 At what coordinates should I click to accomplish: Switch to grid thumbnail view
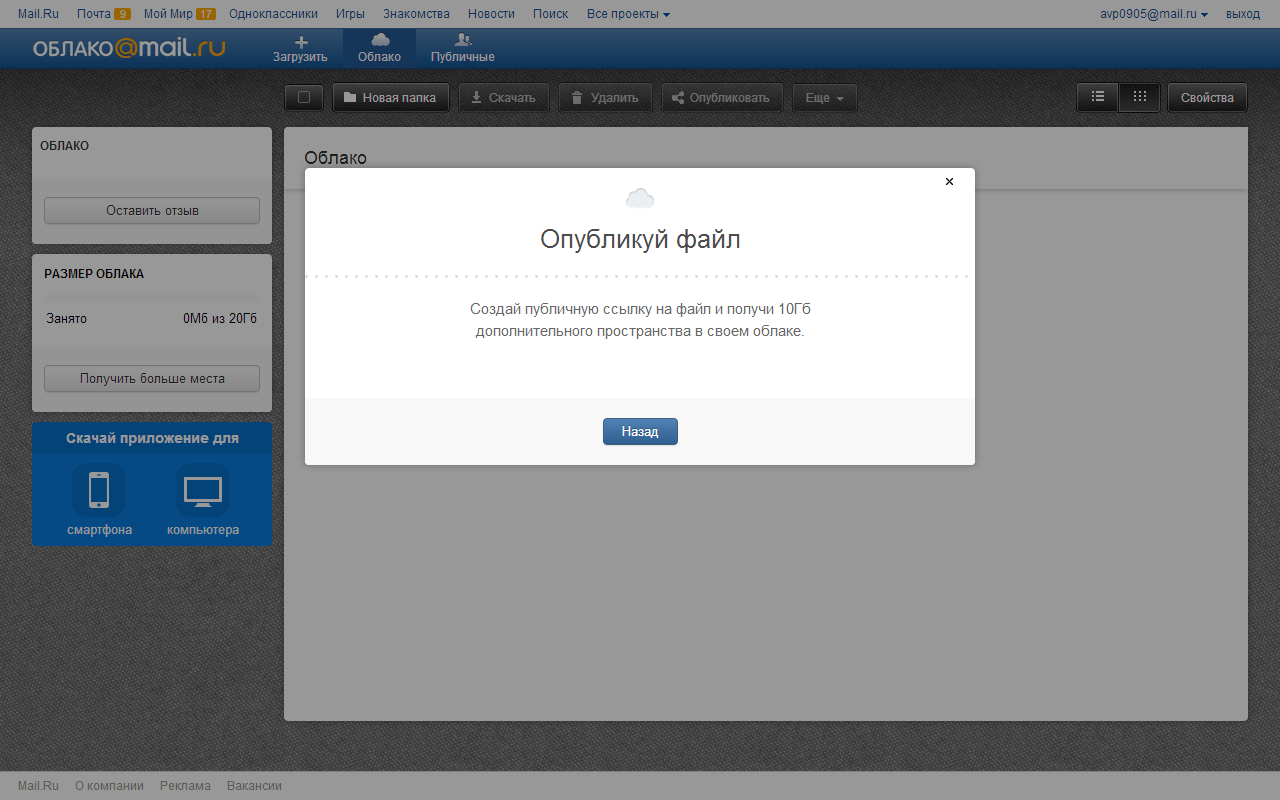pos(1139,97)
